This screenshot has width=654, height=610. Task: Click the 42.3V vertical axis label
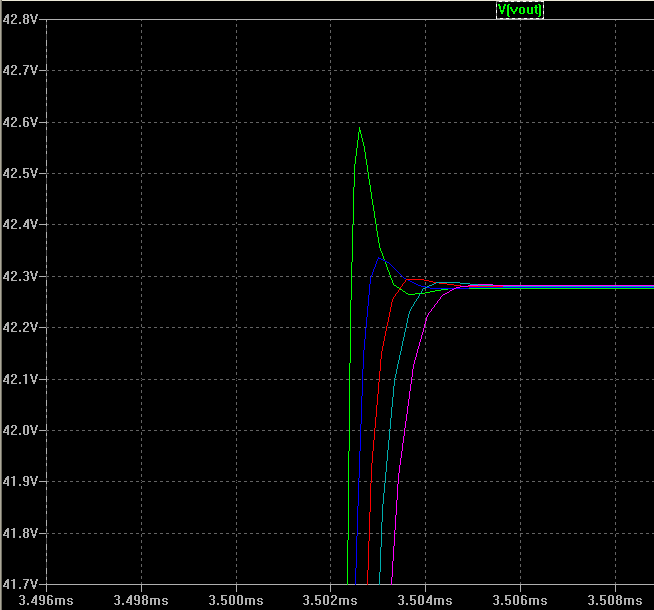[20, 276]
